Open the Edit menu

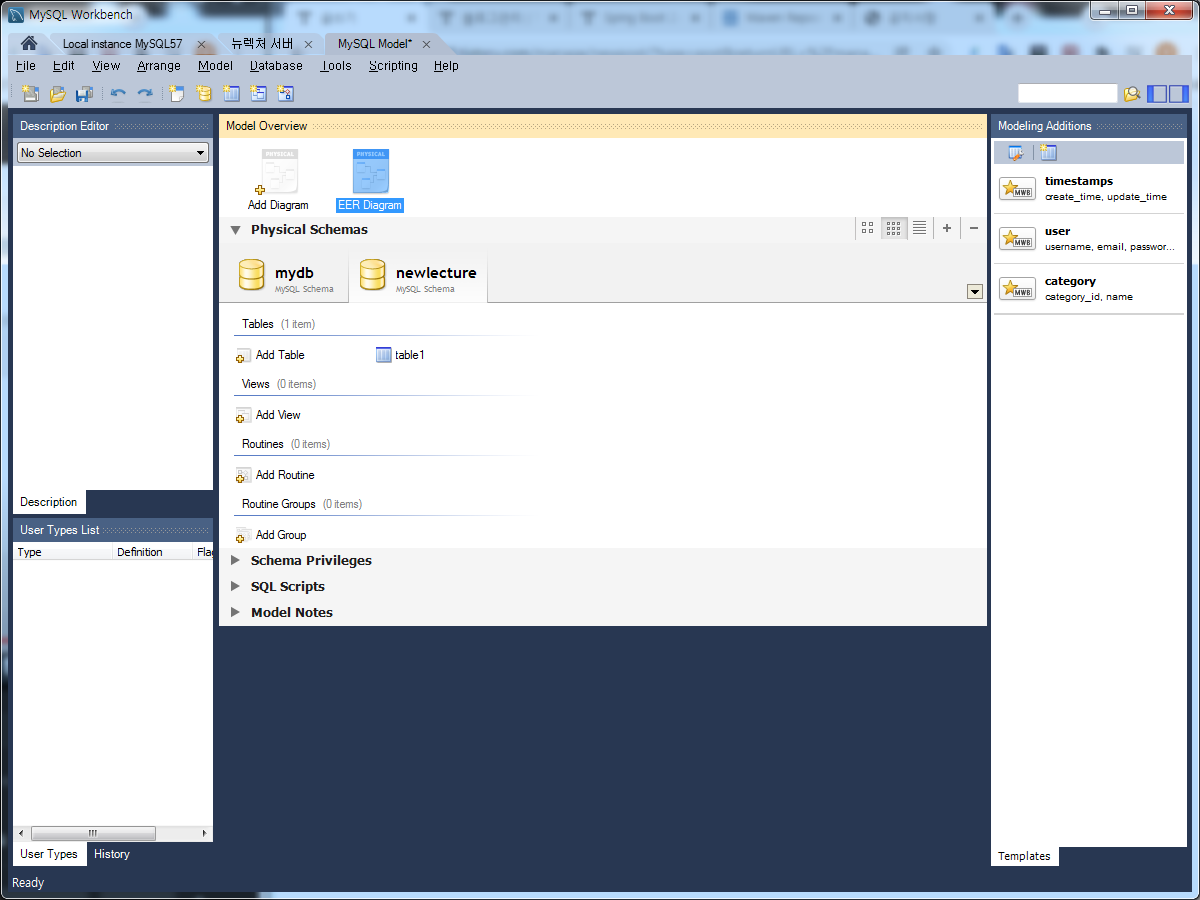click(x=64, y=66)
